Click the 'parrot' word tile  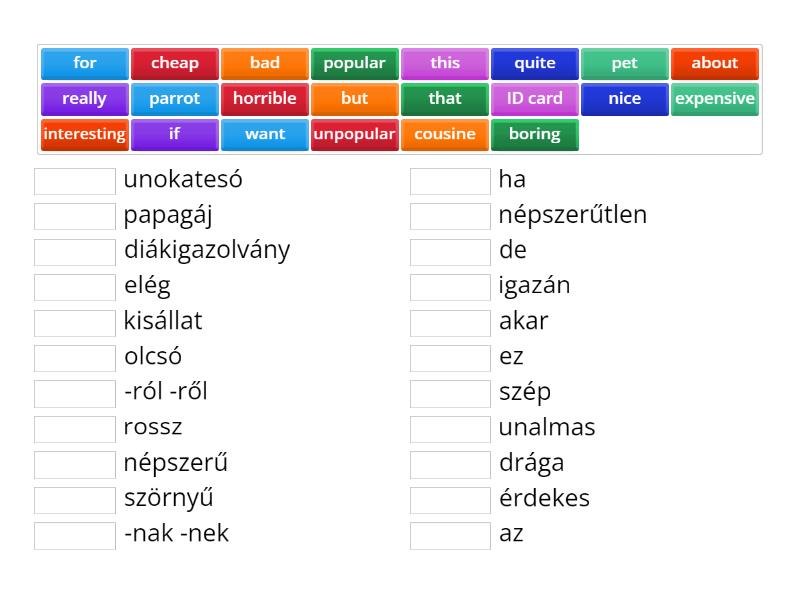tap(175, 99)
